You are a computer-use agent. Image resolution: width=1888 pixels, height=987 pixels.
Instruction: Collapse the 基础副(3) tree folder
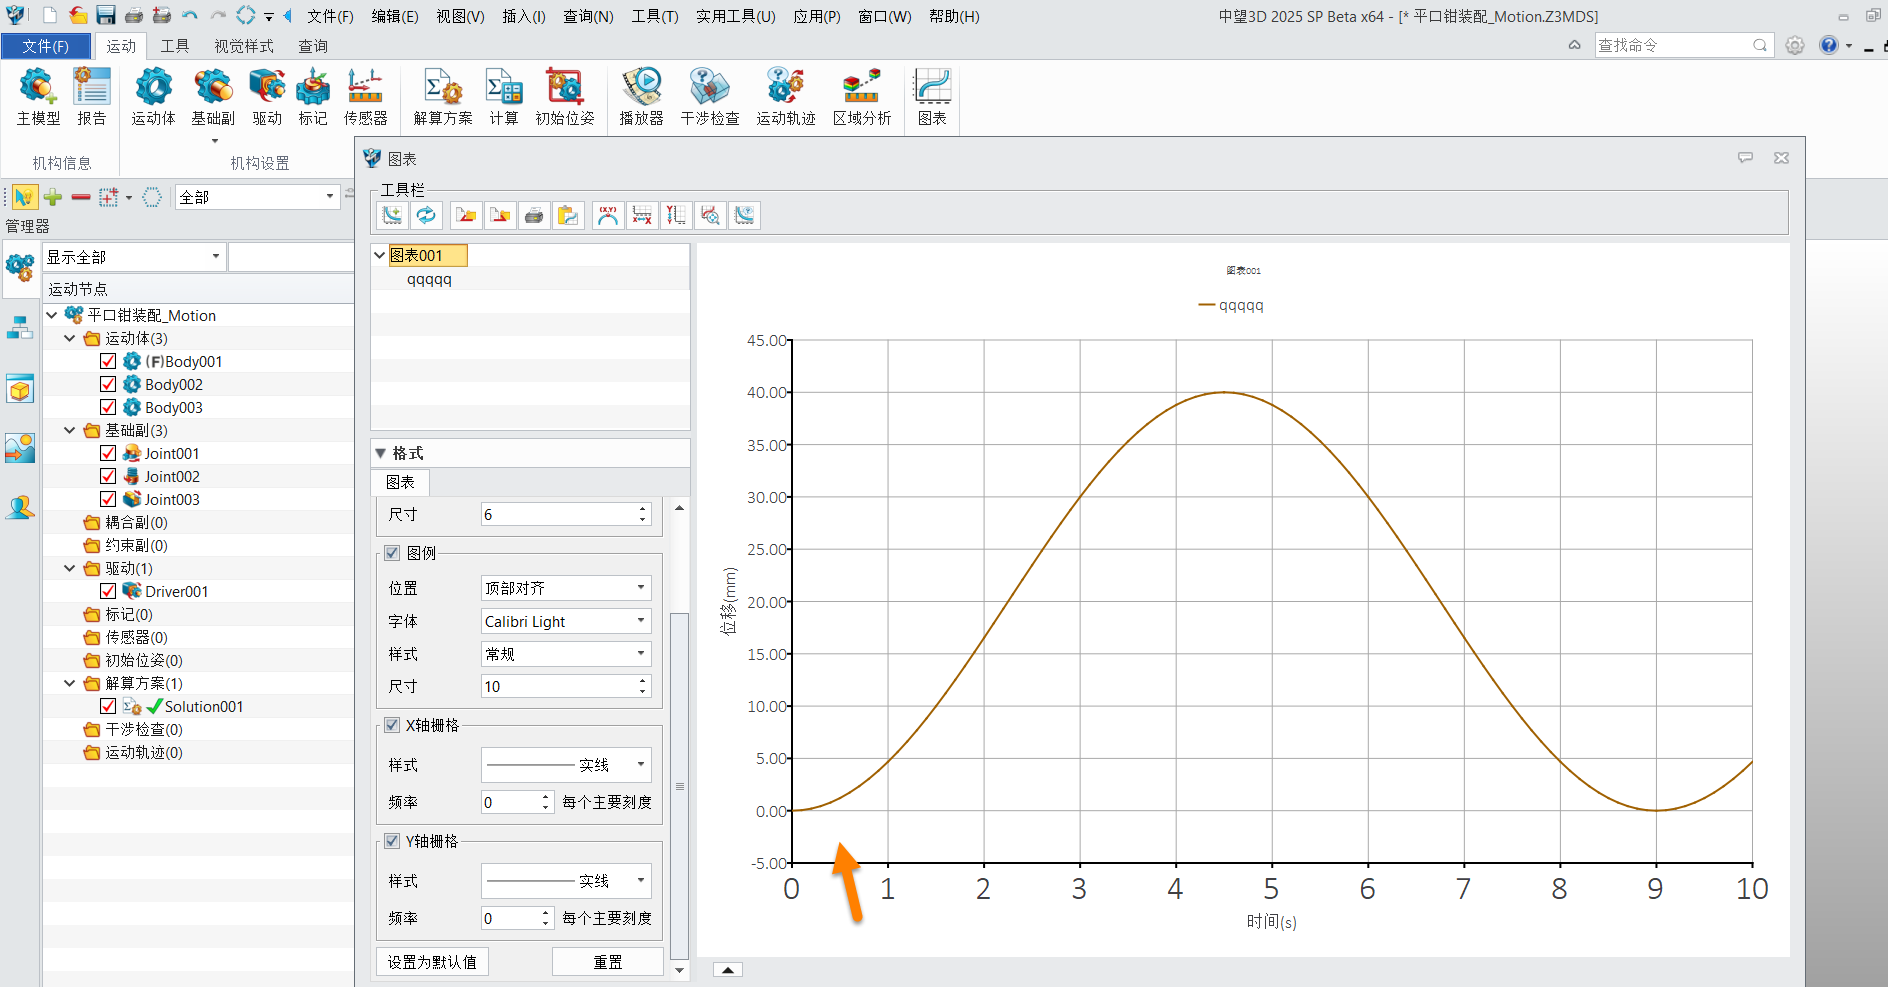click(70, 430)
